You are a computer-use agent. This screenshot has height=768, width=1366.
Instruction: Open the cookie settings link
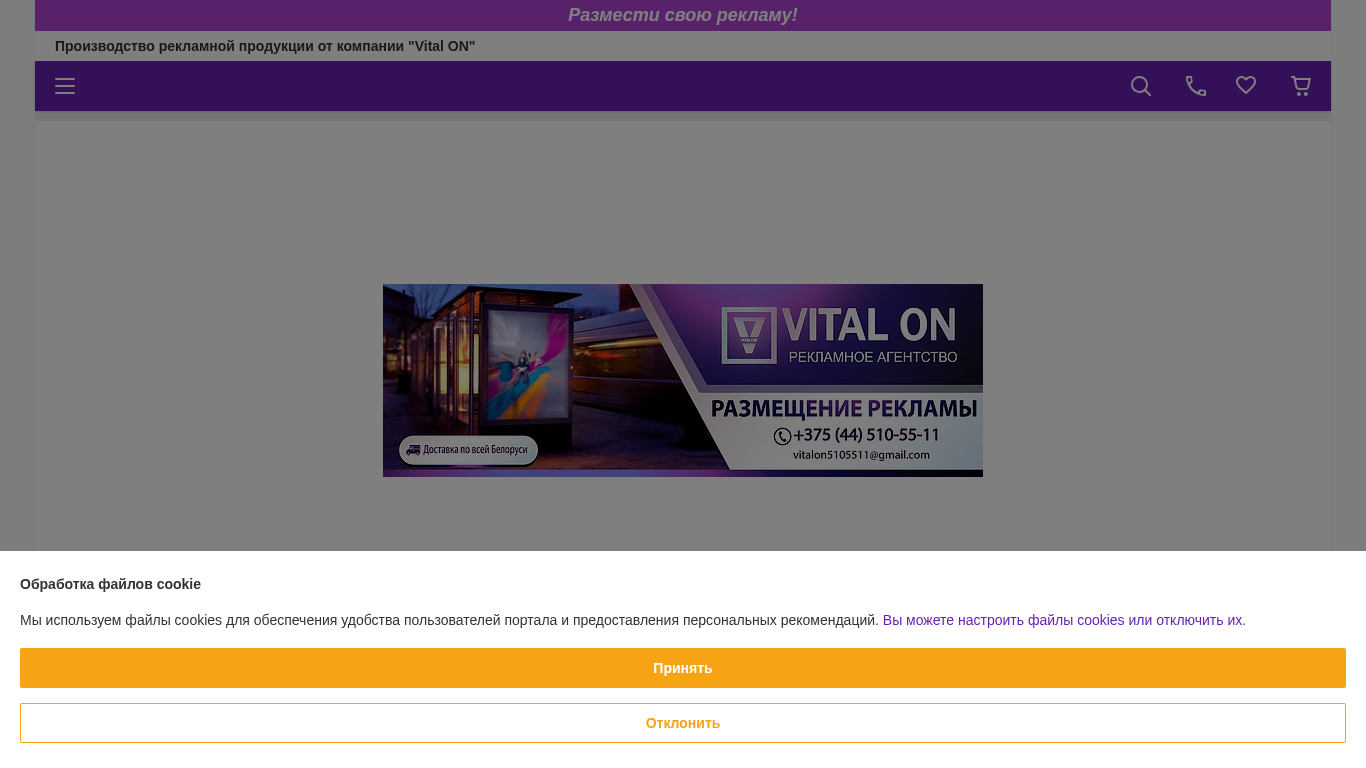(x=1064, y=620)
